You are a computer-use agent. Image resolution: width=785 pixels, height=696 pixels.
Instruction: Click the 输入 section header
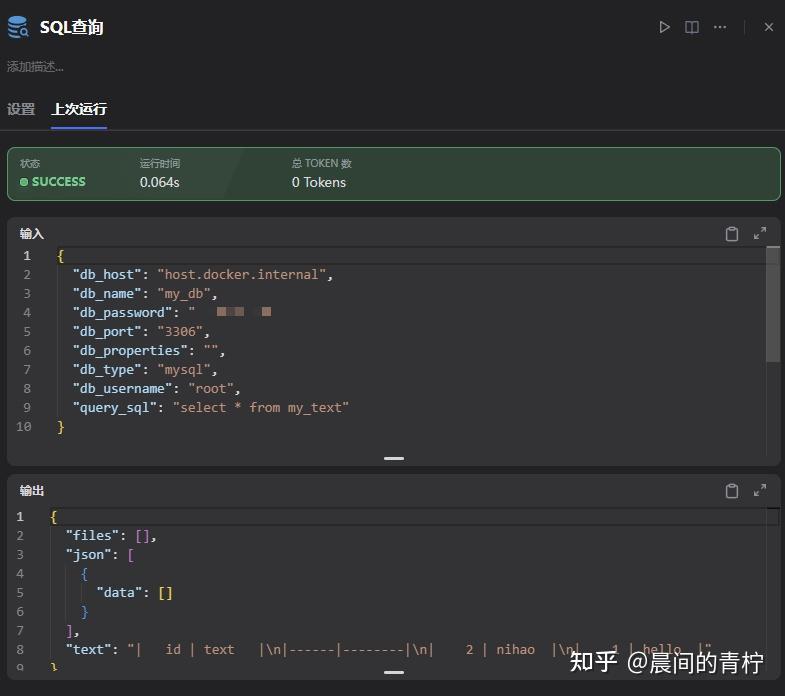tap(32, 234)
